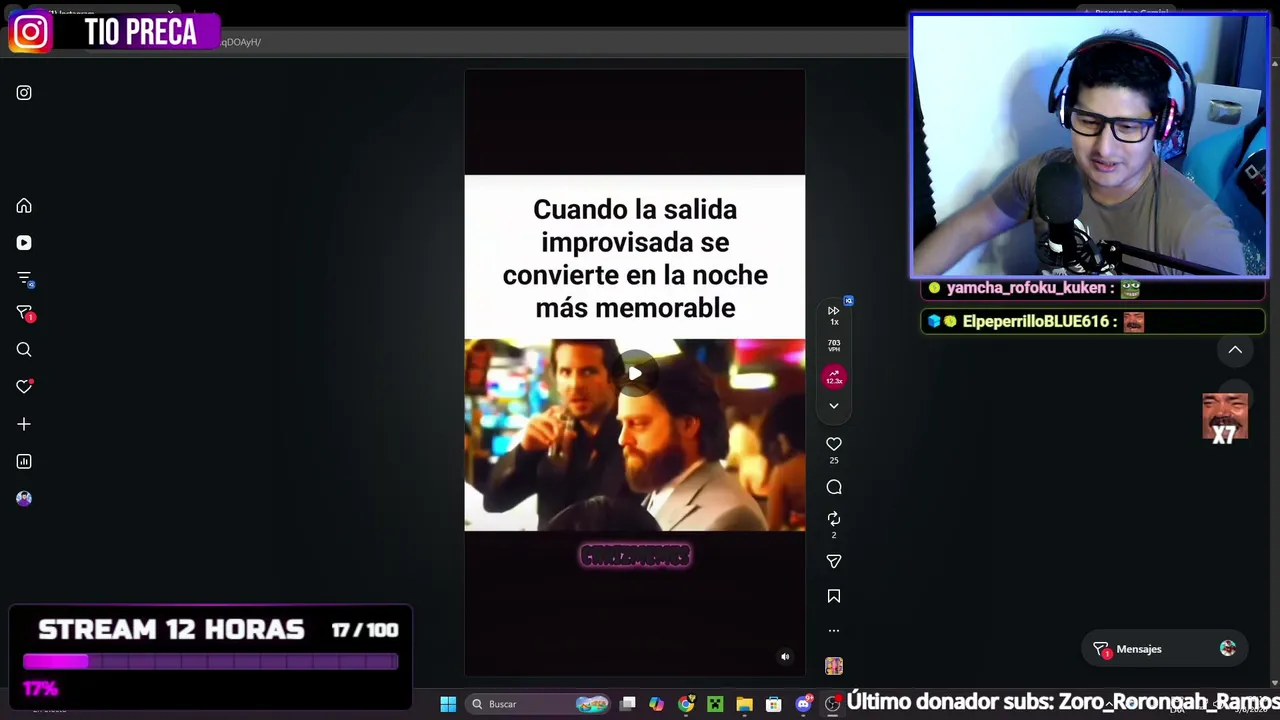Change the 1x playback speed

[x=834, y=315]
